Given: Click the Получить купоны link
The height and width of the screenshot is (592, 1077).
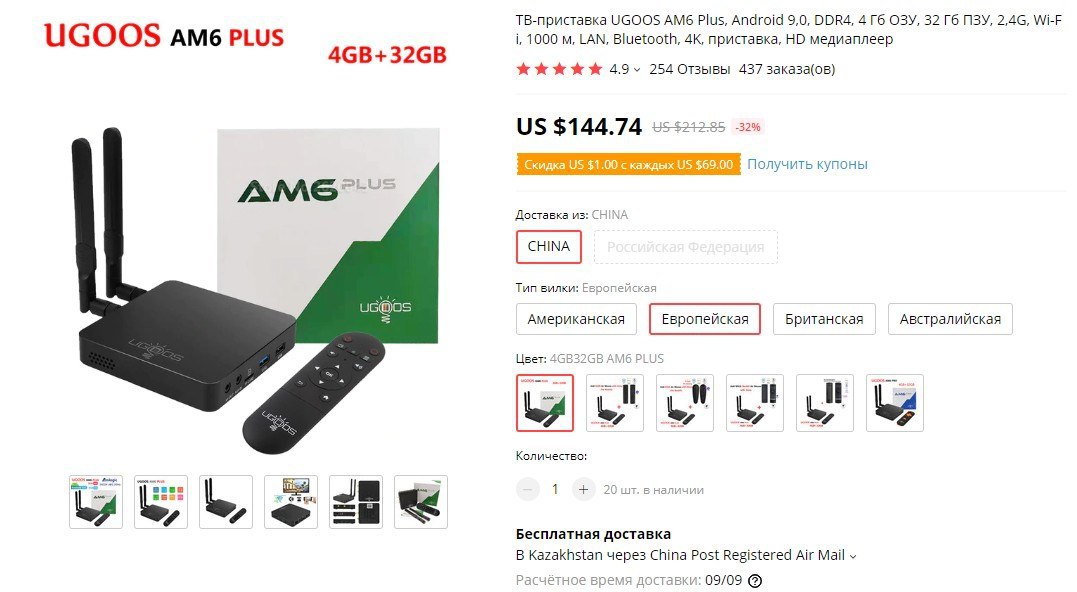Looking at the screenshot, I should 807,164.
